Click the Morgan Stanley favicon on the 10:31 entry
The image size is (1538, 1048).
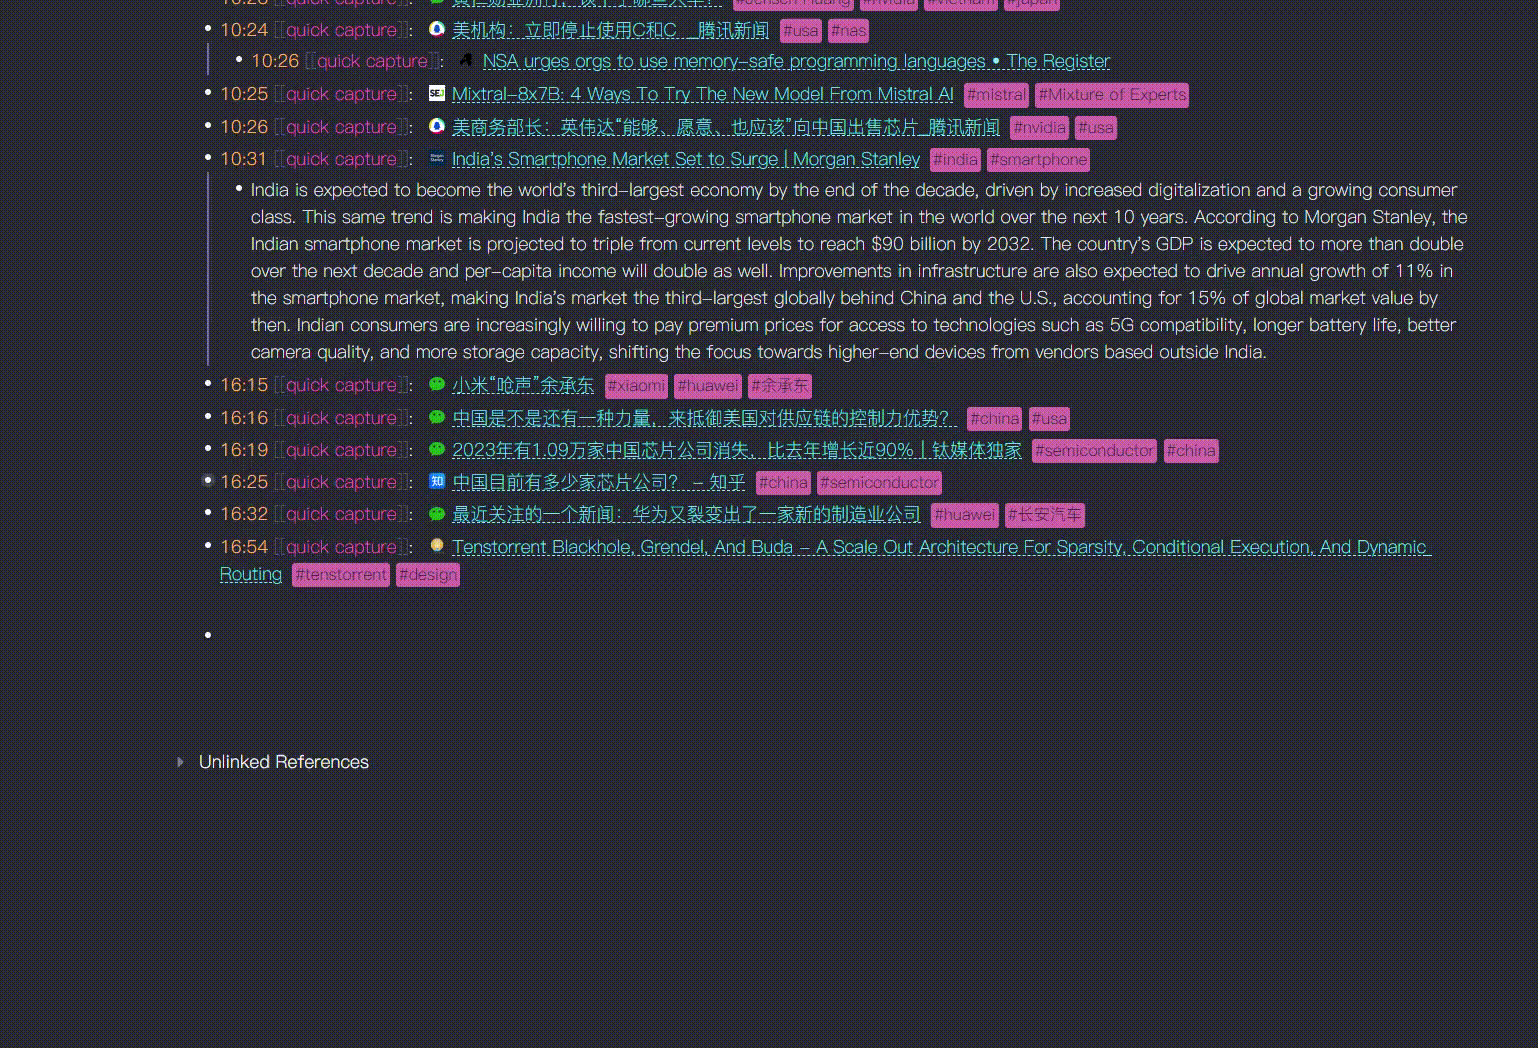click(437, 158)
